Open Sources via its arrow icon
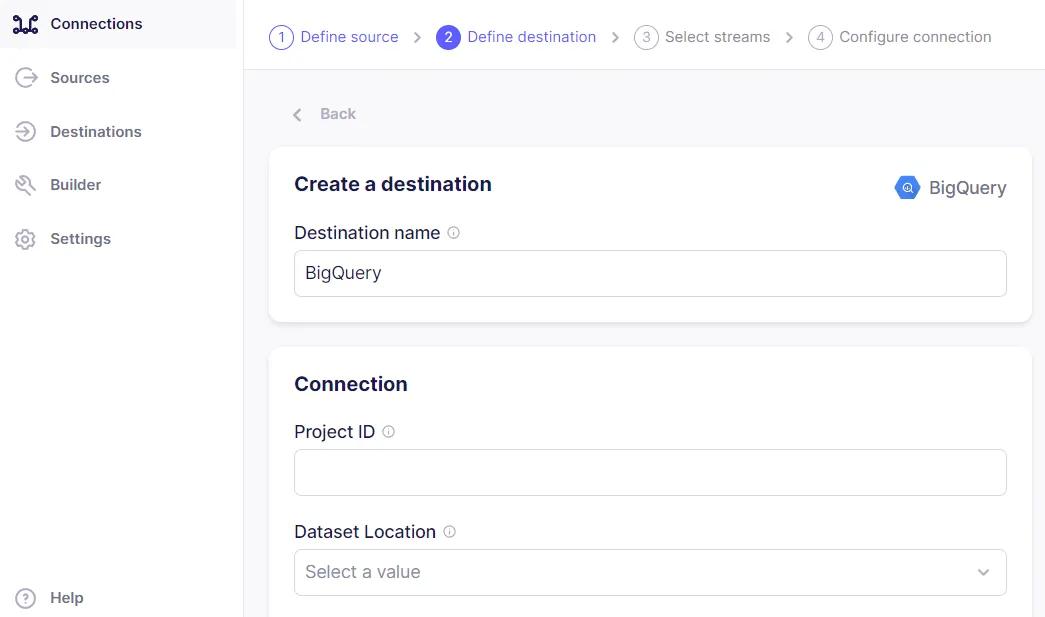The image size is (1045, 617). coord(26,78)
